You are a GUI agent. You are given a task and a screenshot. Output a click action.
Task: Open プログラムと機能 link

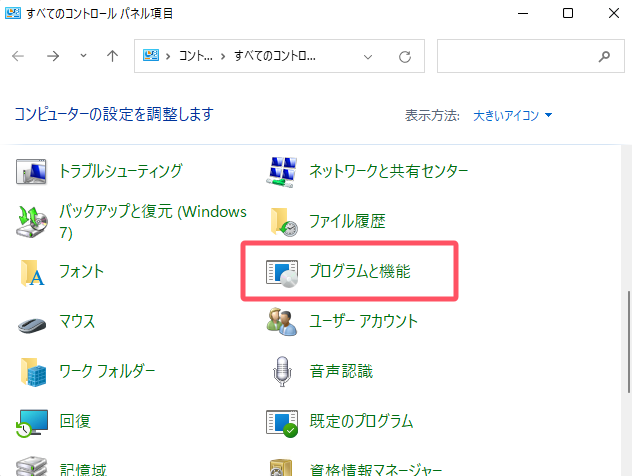(360, 271)
